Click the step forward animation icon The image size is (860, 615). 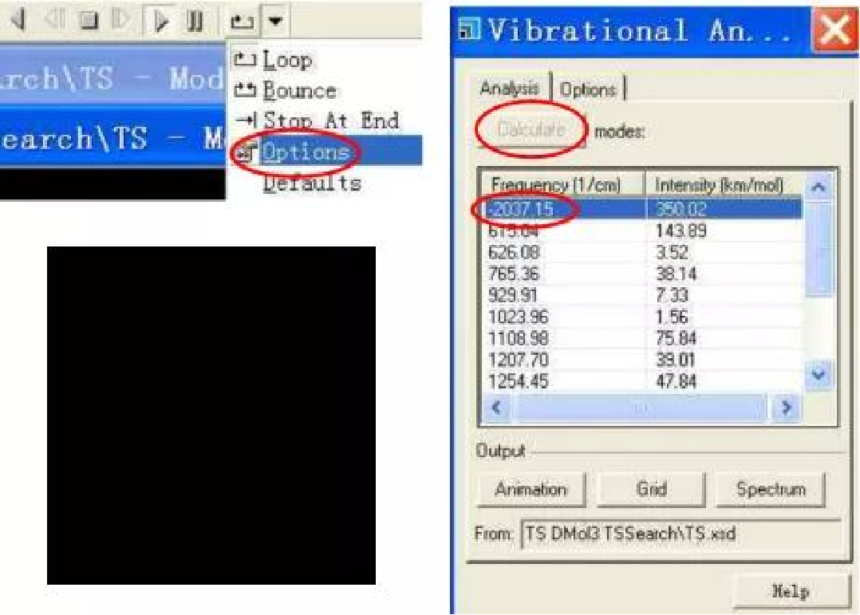coord(120,19)
